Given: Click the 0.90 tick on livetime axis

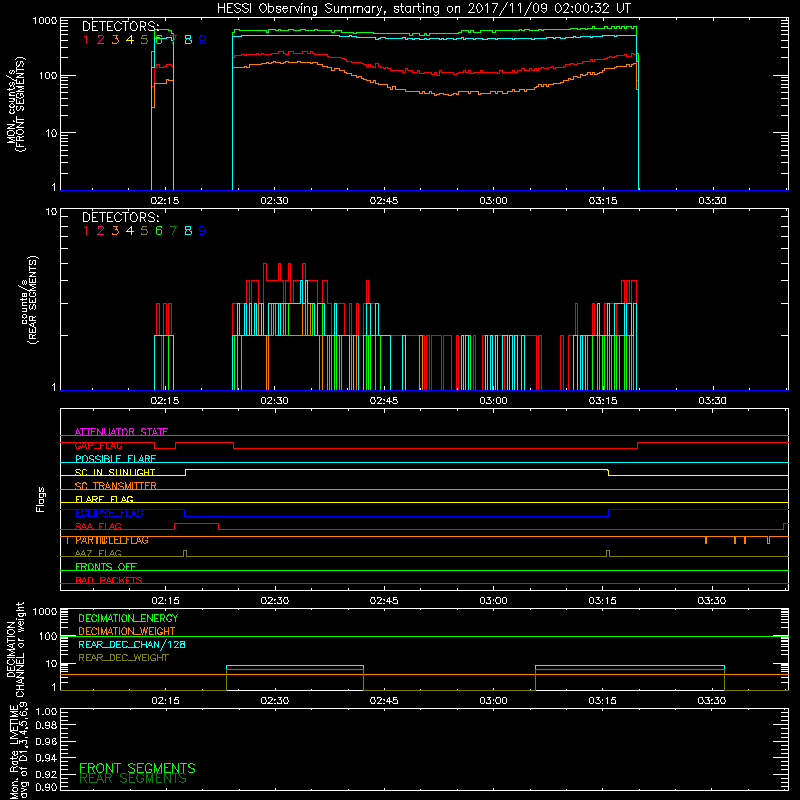Looking at the screenshot, I should 46,787.
